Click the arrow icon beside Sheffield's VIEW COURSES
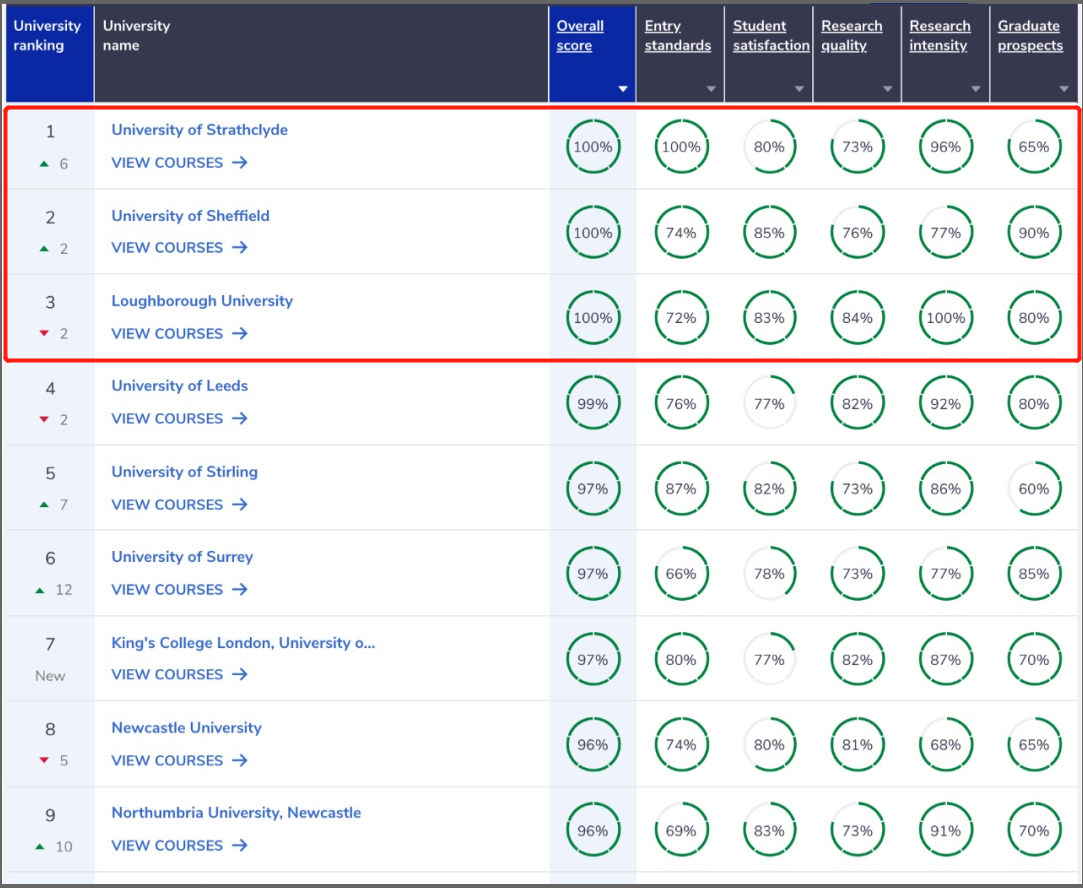The width and height of the screenshot is (1083, 888). pos(240,247)
